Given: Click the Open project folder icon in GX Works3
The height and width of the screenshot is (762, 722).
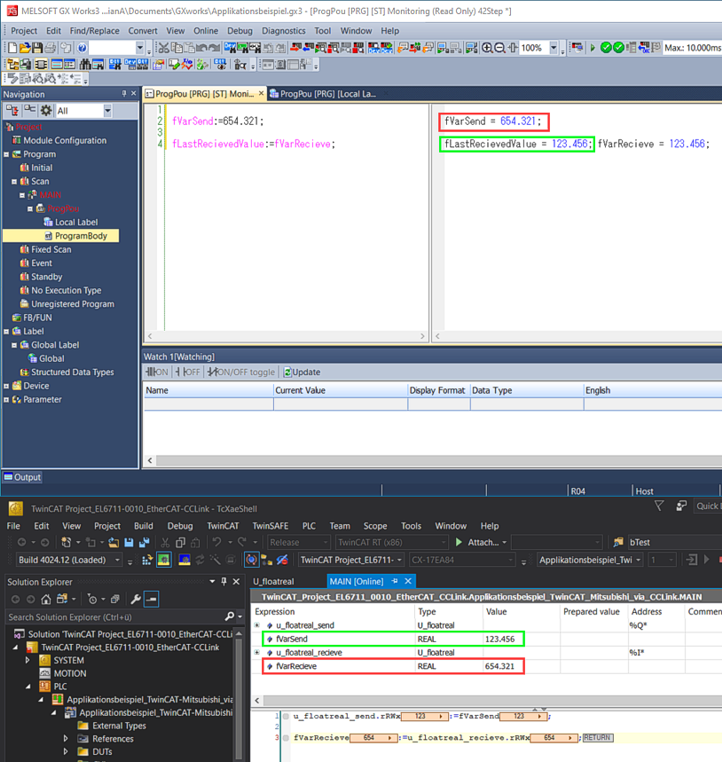Looking at the screenshot, I should point(25,48).
